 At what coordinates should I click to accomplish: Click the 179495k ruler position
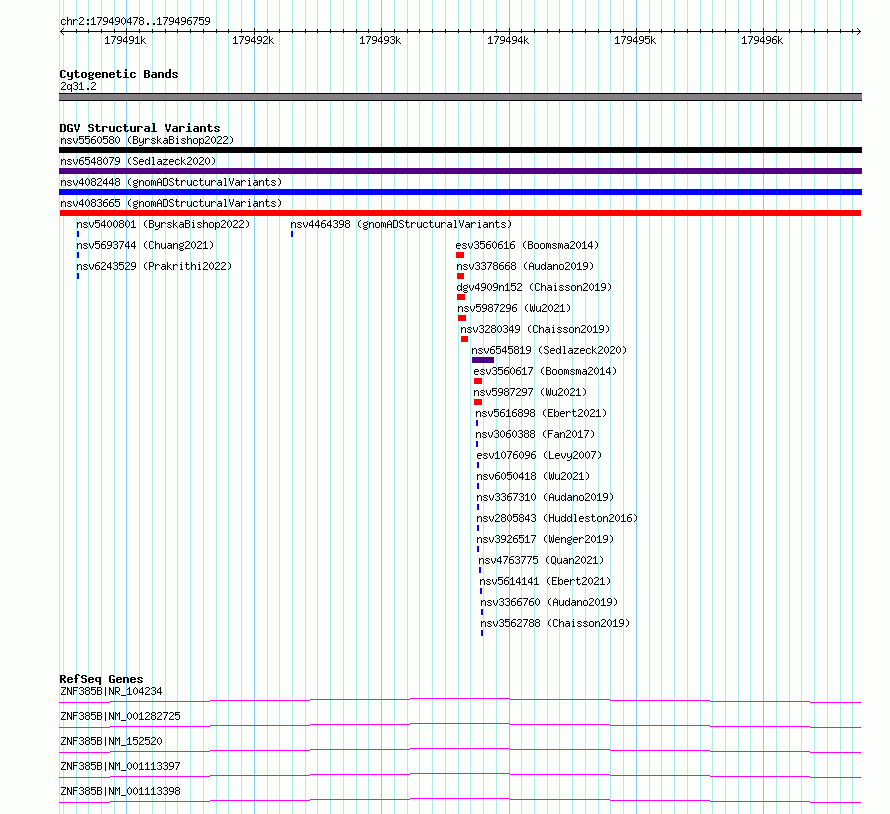point(635,40)
